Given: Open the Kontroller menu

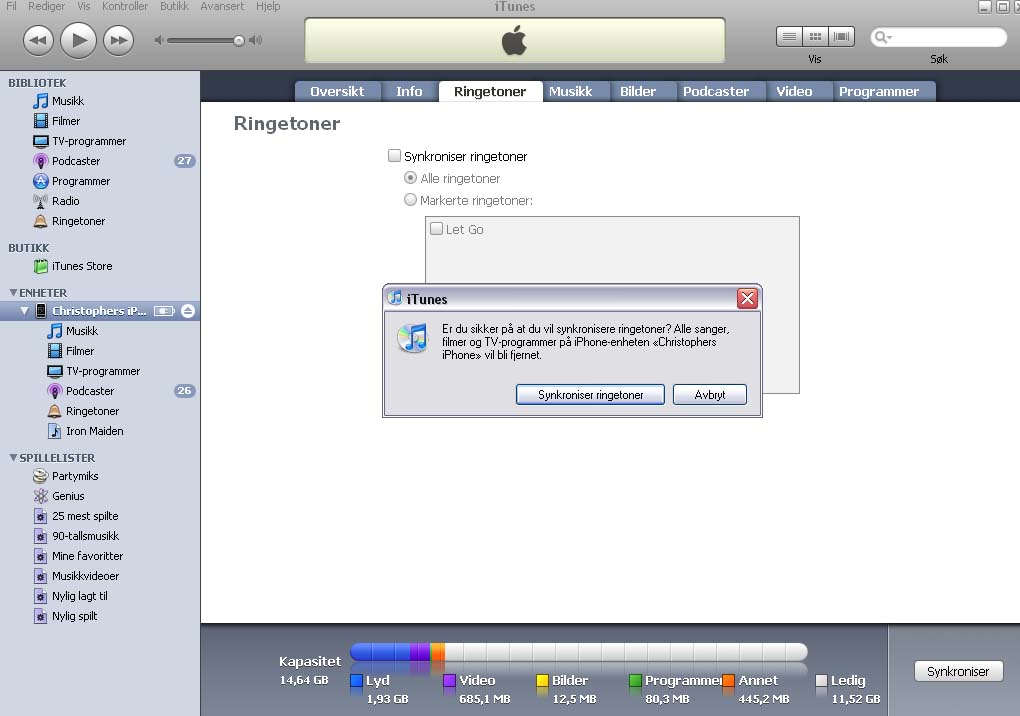Looking at the screenshot, I should pos(125,6).
